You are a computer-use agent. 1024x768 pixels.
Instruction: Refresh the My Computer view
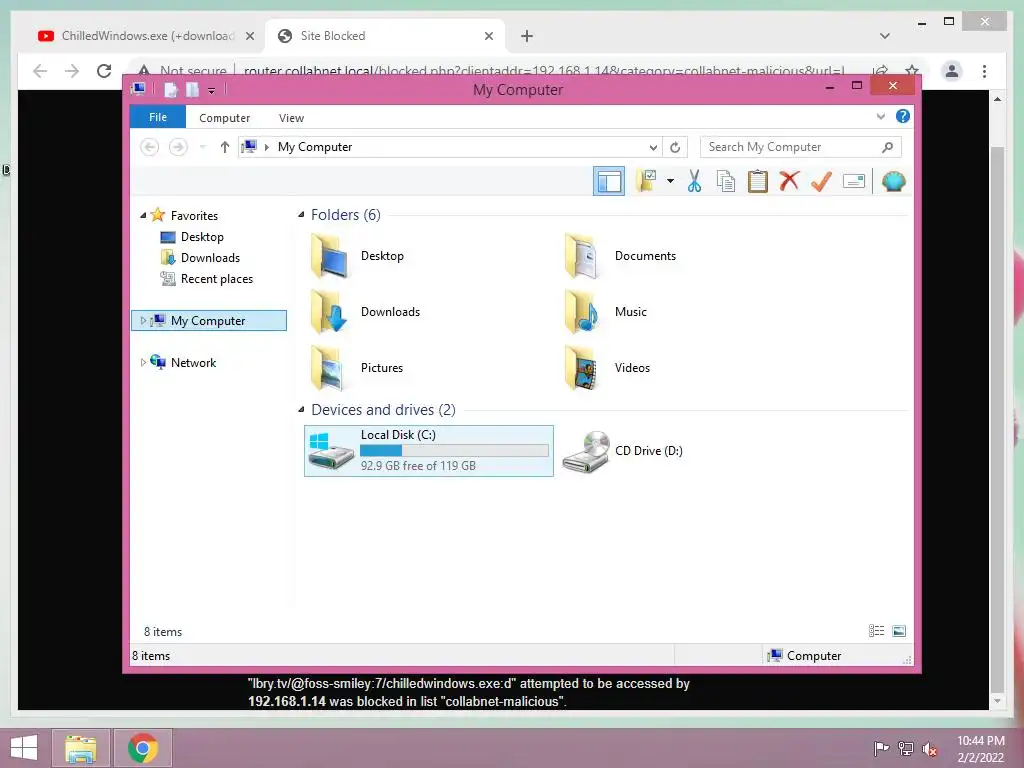pos(675,148)
